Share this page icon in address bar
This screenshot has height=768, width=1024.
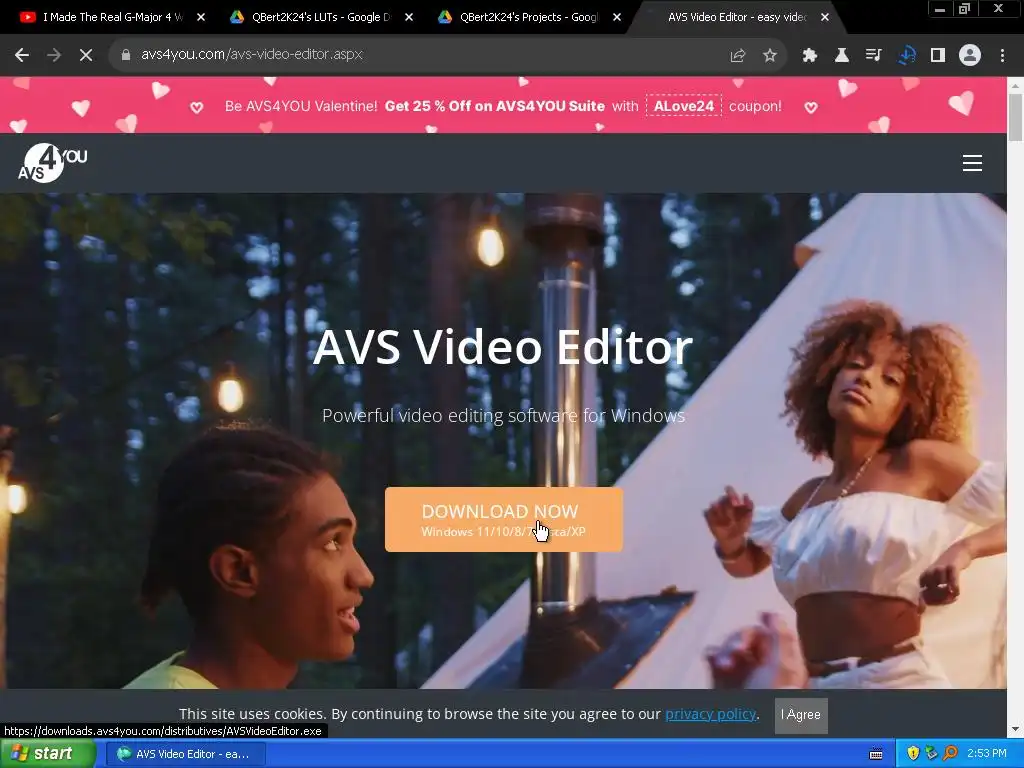(737, 56)
